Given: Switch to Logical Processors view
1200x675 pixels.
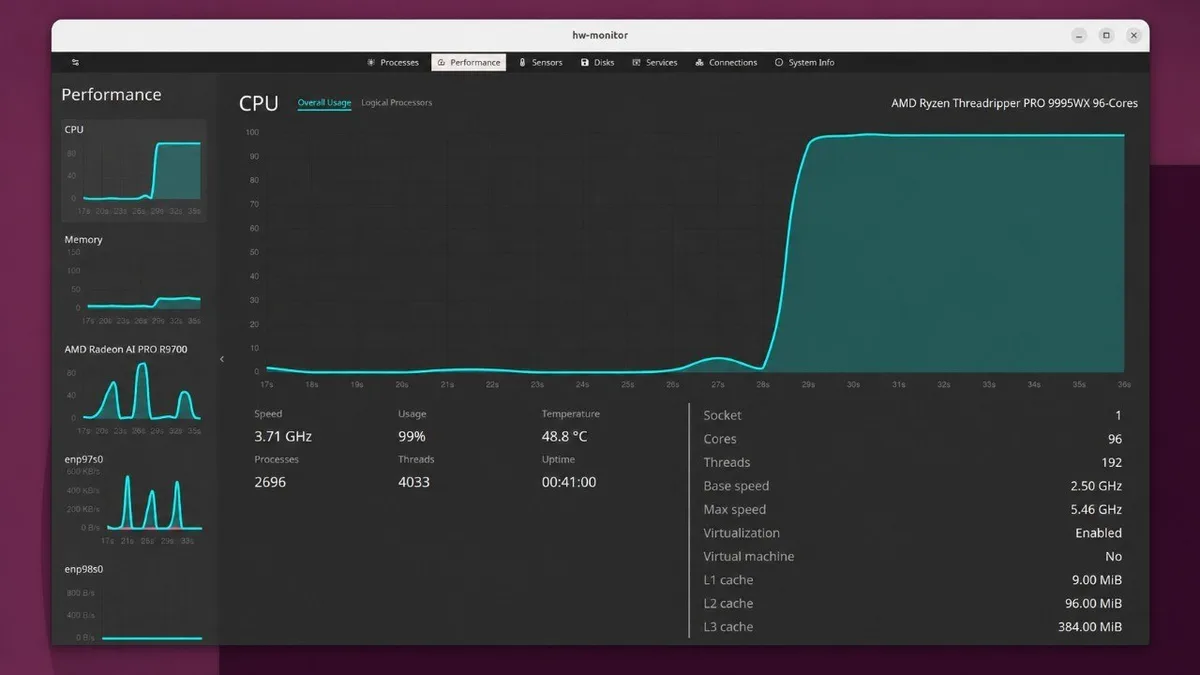Looking at the screenshot, I should point(397,103).
